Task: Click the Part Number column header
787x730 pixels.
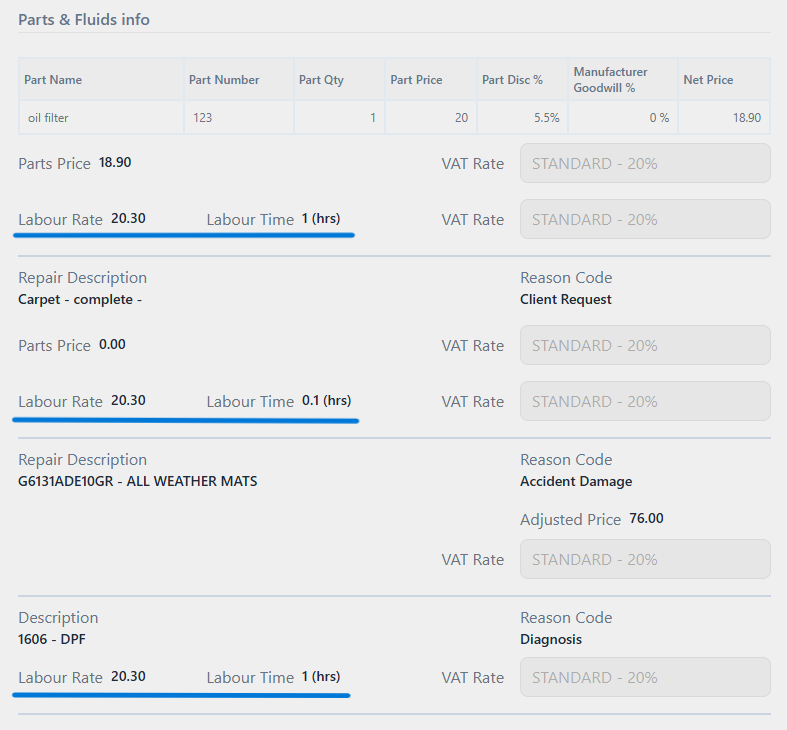Action: tap(224, 80)
